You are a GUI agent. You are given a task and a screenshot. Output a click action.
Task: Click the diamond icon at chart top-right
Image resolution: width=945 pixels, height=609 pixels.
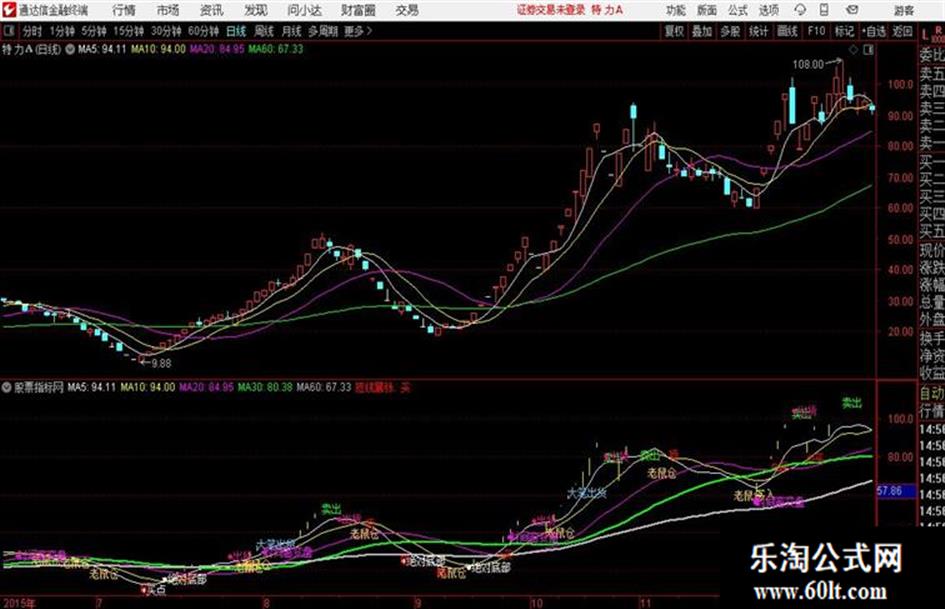853,50
